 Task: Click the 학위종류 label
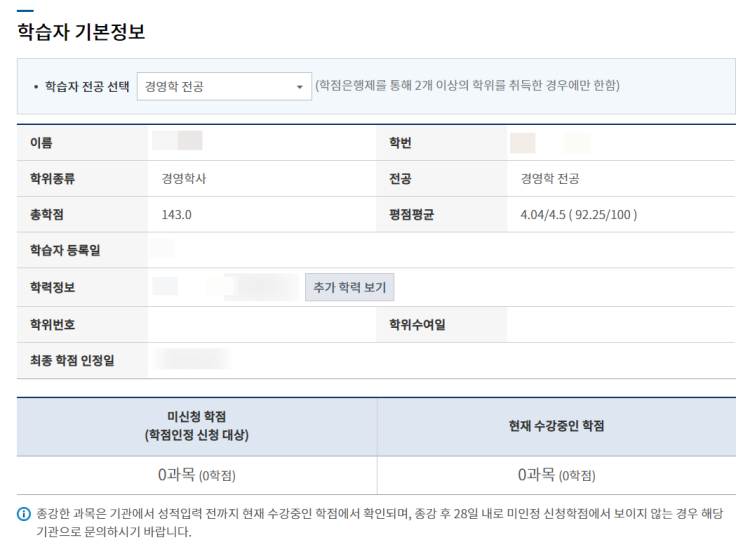click(x=53, y=179)
